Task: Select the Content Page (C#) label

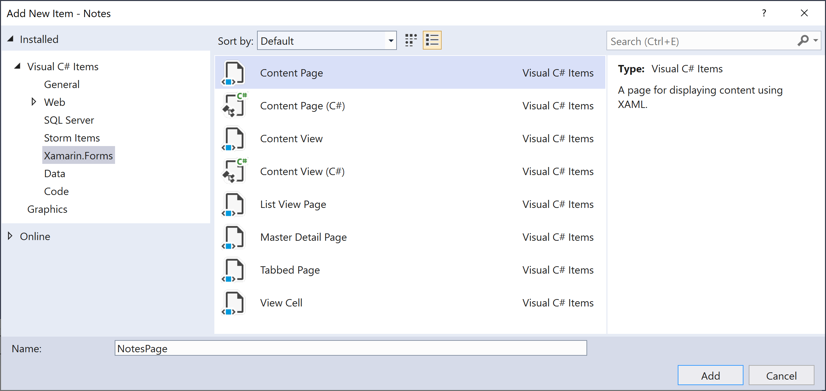Action: tap(302, 106)
